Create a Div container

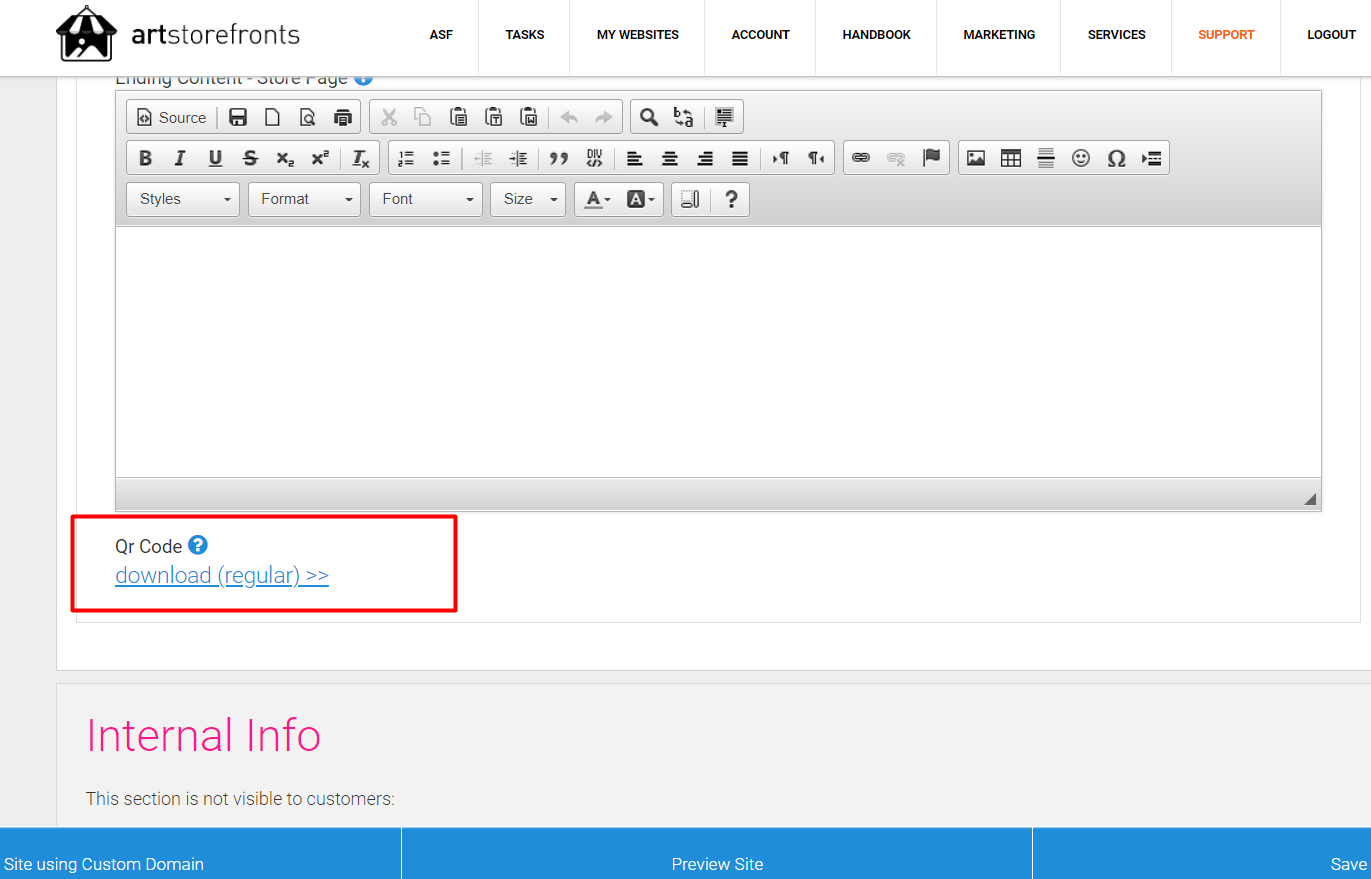coord(594,158)
